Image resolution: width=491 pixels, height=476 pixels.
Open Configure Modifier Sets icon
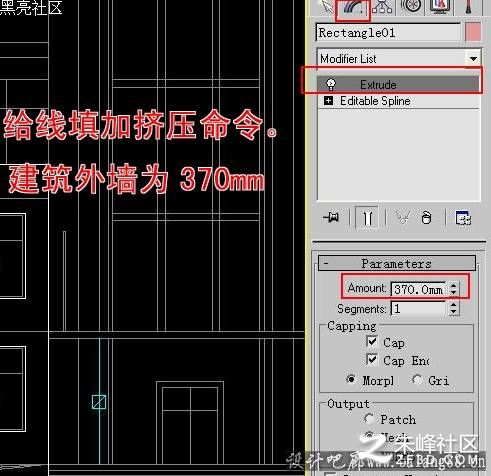tap(463, 218)
